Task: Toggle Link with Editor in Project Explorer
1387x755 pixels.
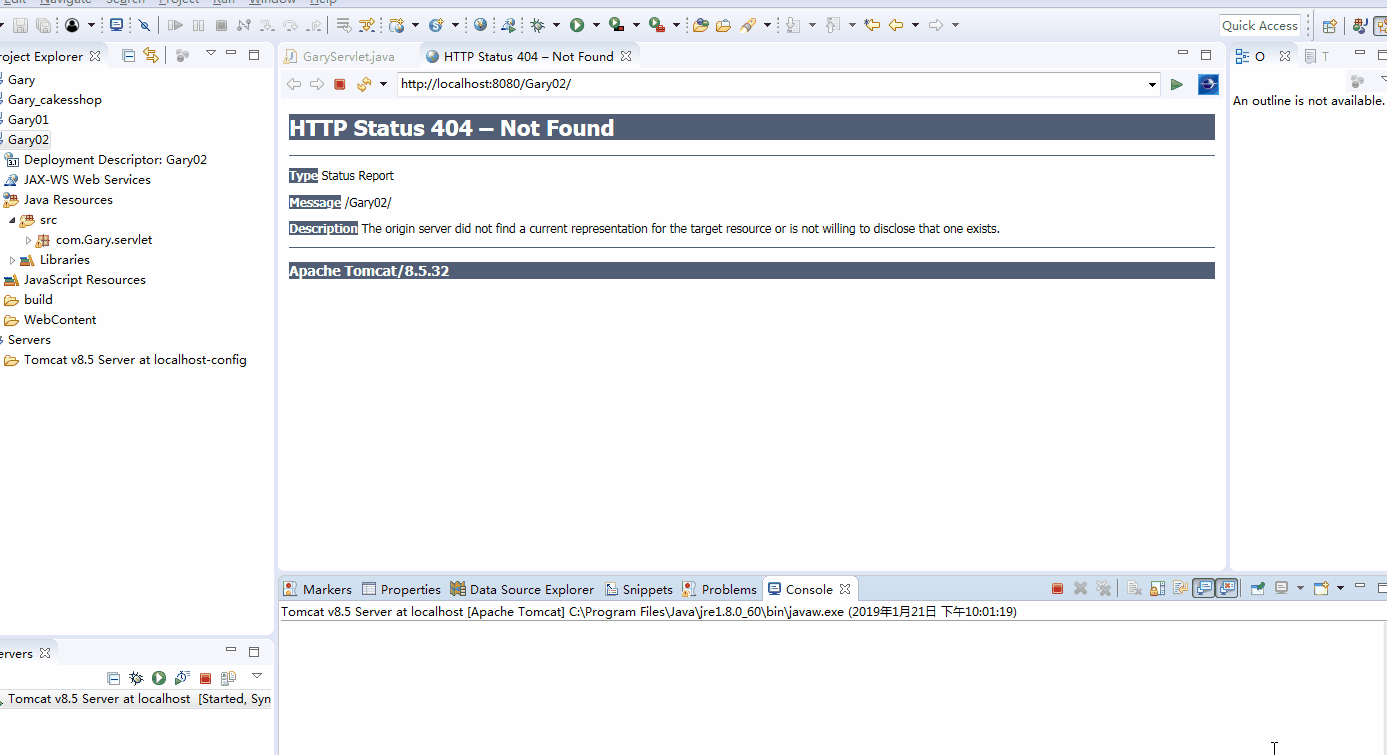Action: pyautogui.click(x=151, y=56)
